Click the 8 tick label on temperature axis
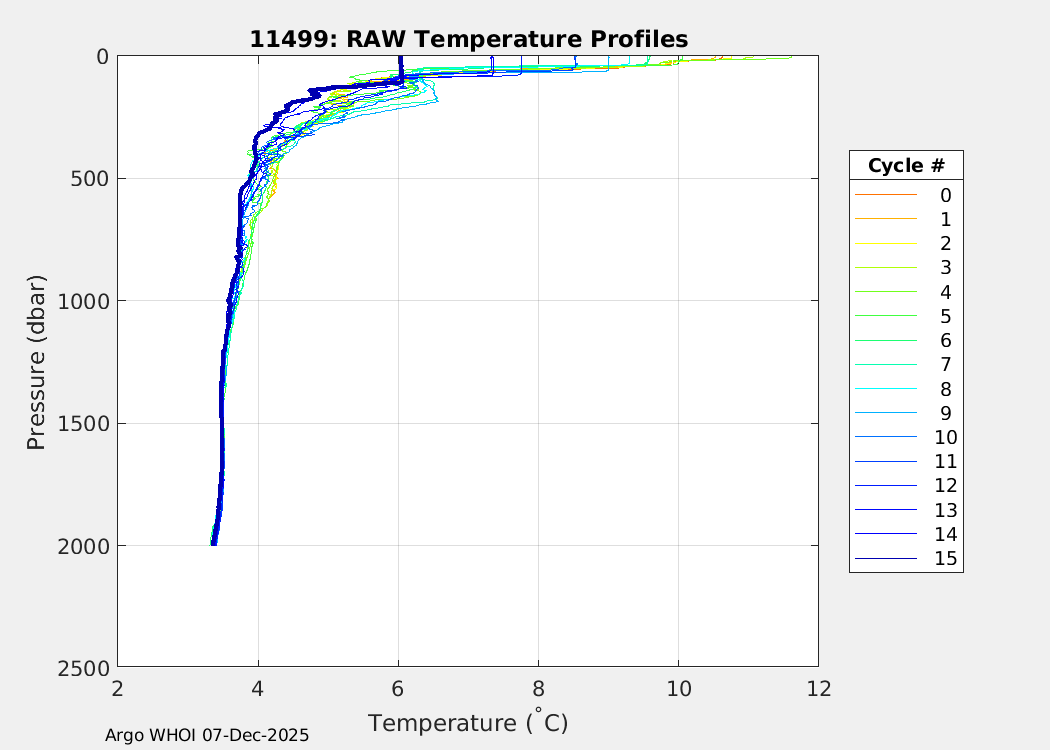 tap(538, 689)
